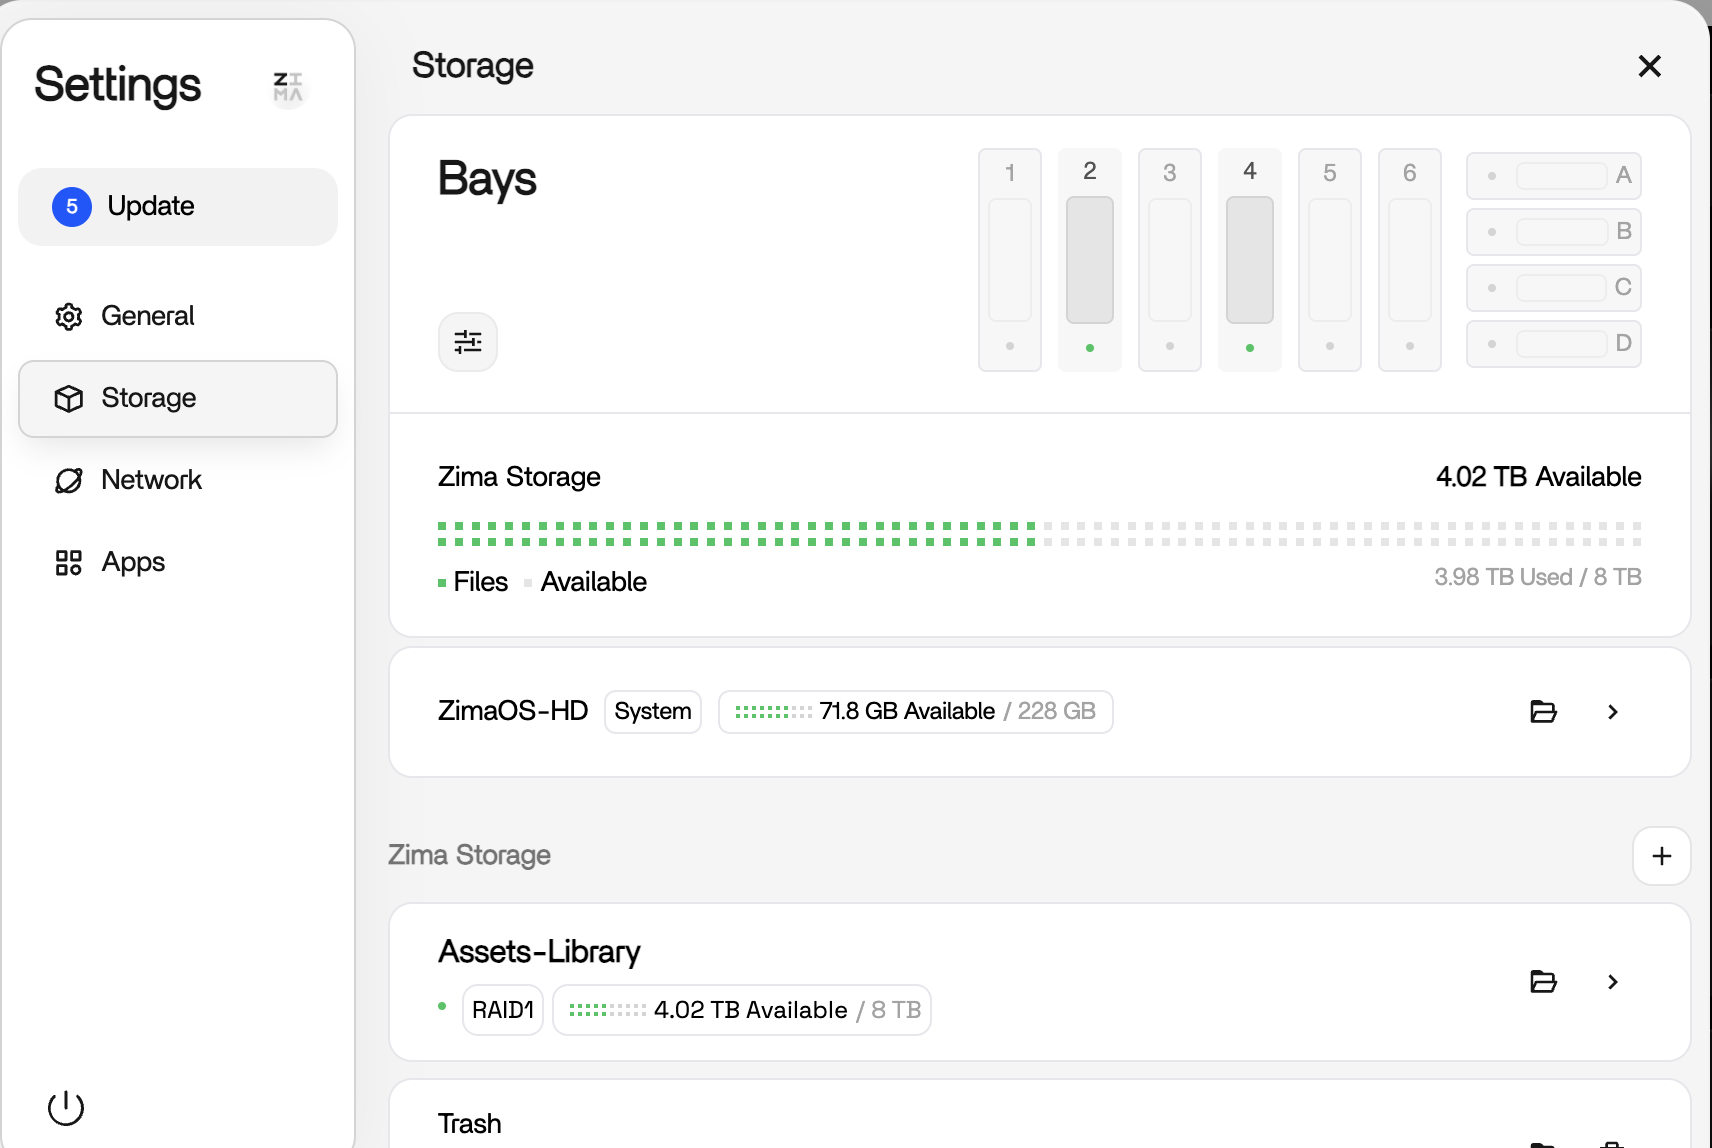
Task: Select occupied drive bay 4
Action: (1249, 260)
